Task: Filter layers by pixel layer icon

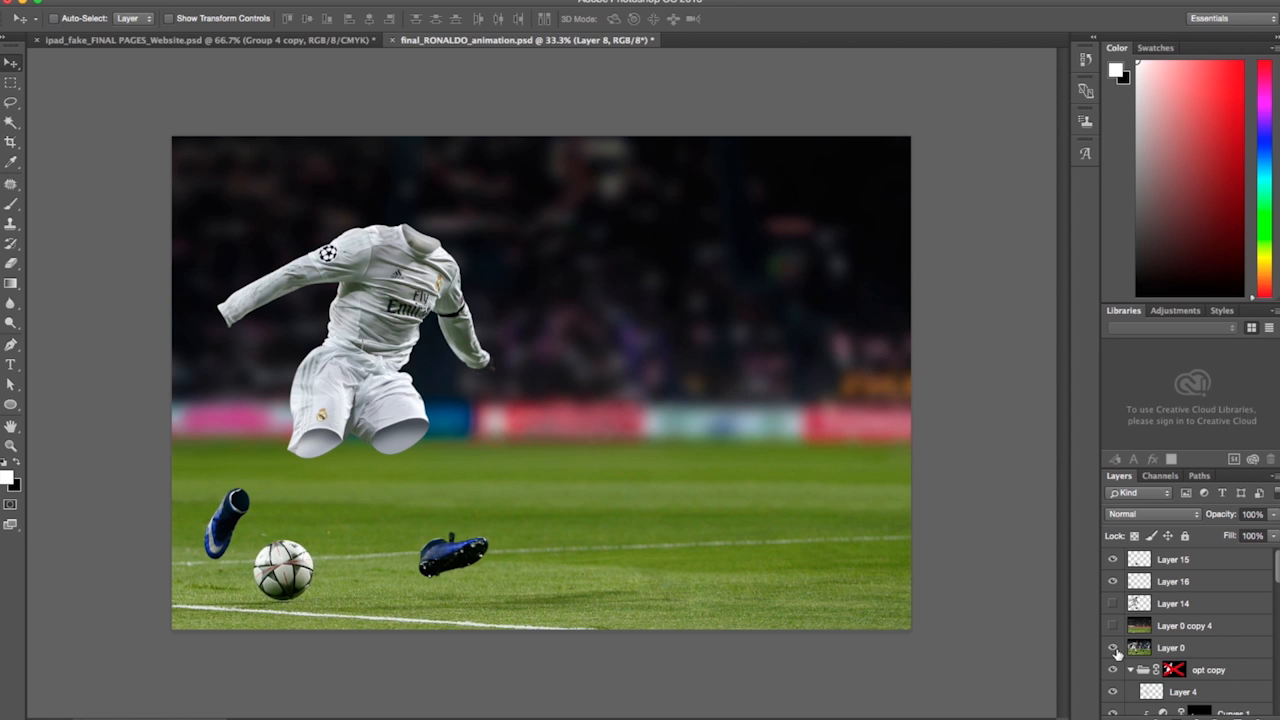Action: coord(1187,493)
